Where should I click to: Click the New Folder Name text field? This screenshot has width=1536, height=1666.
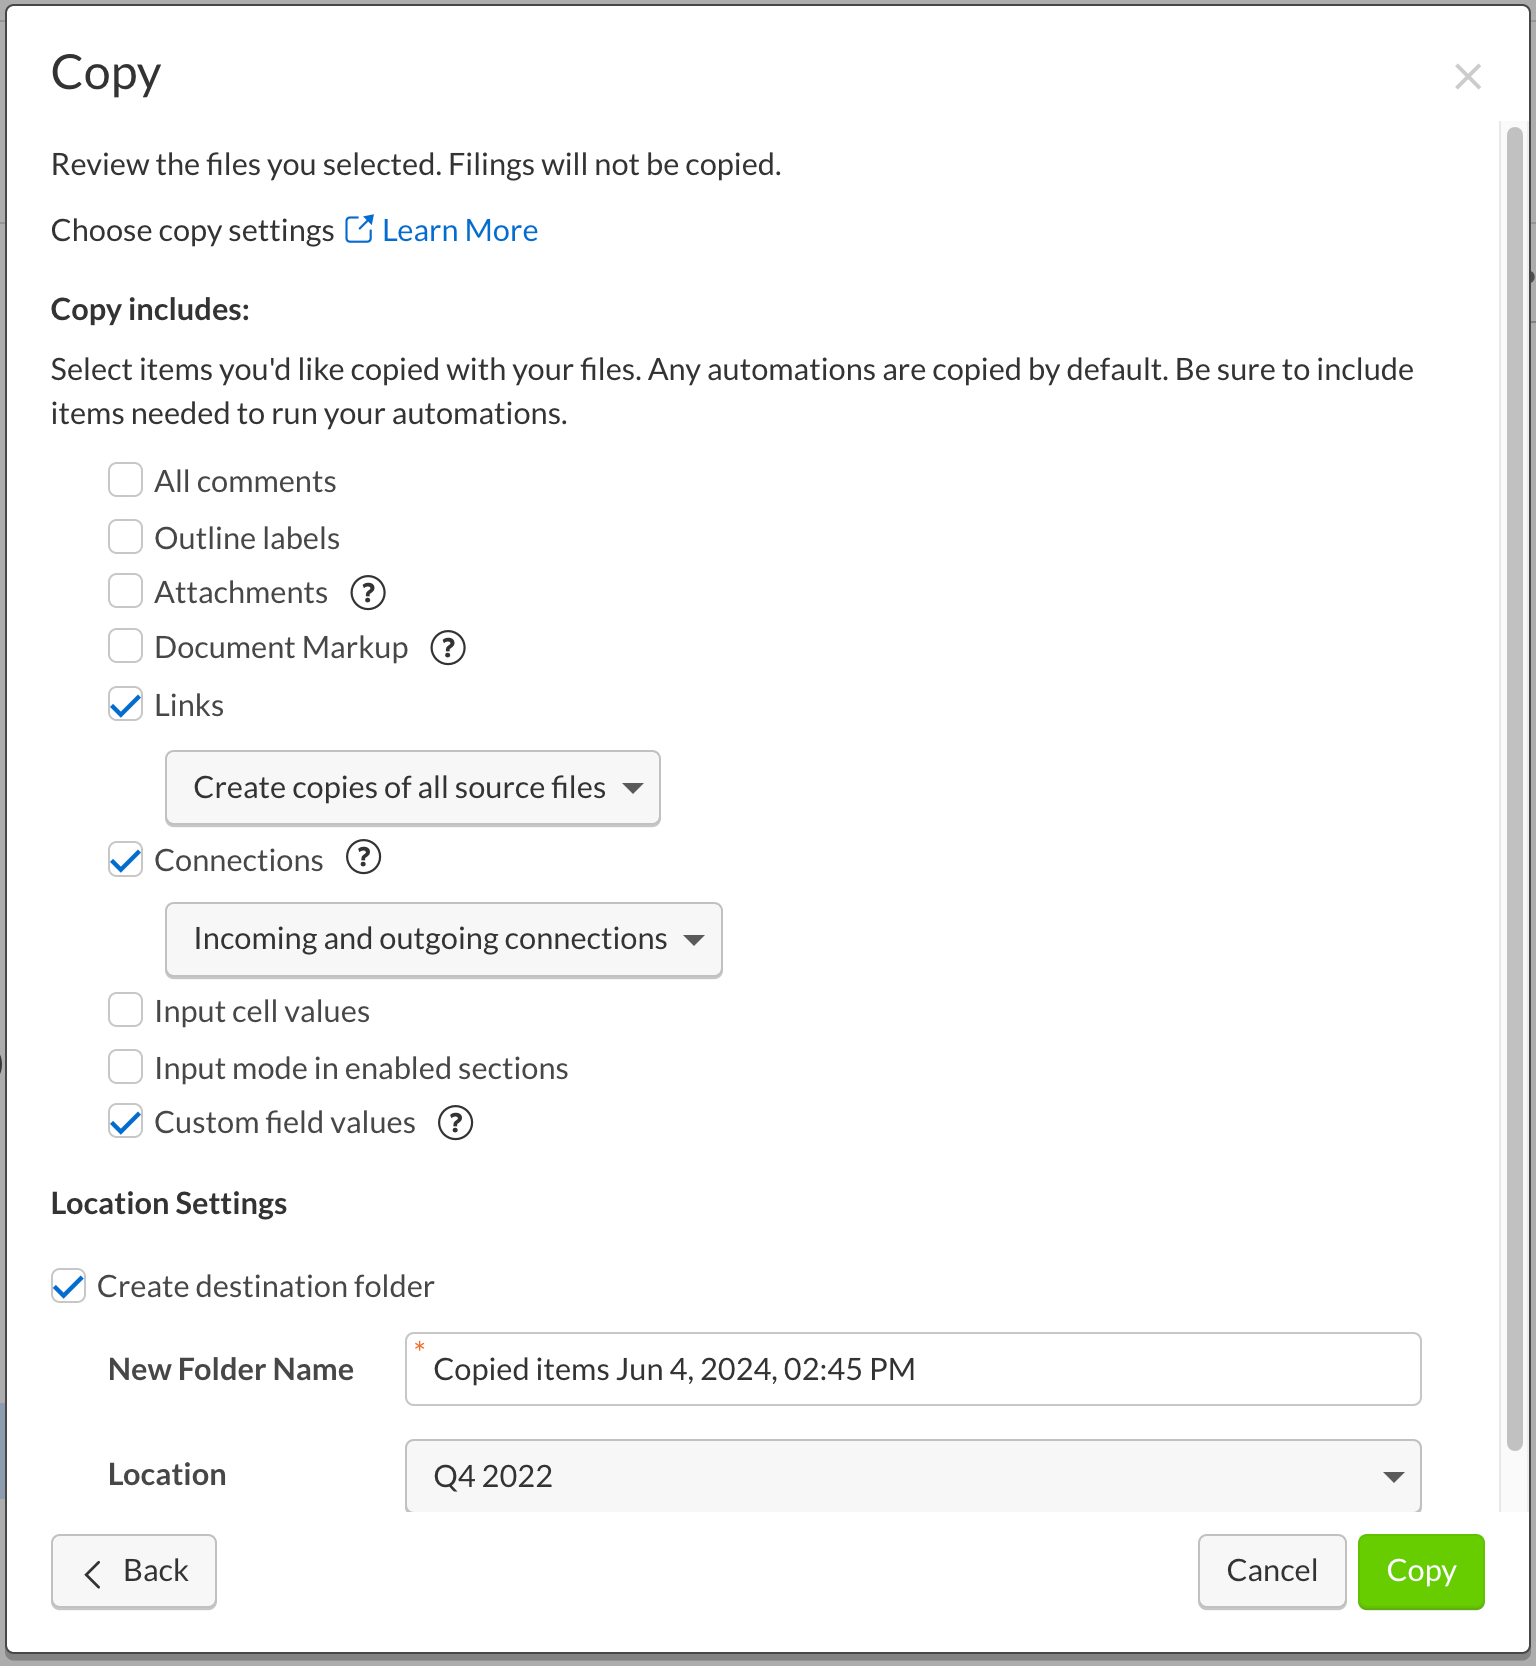coord(913,1369)
